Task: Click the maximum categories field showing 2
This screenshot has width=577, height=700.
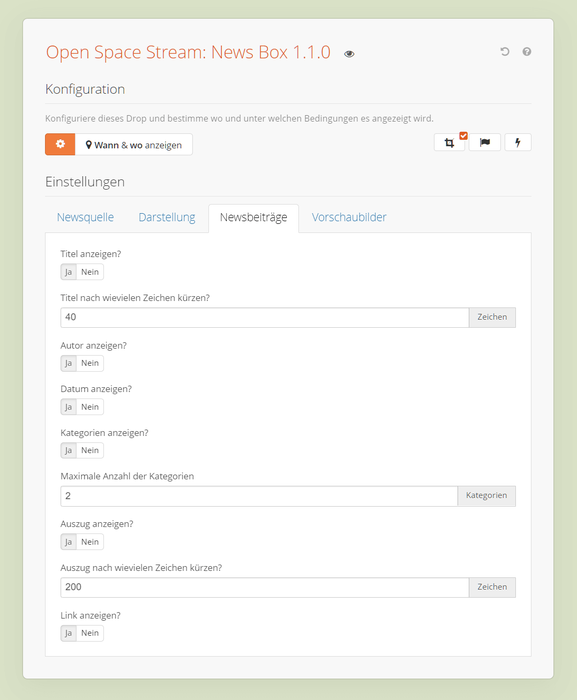Action: coord(259,496)
